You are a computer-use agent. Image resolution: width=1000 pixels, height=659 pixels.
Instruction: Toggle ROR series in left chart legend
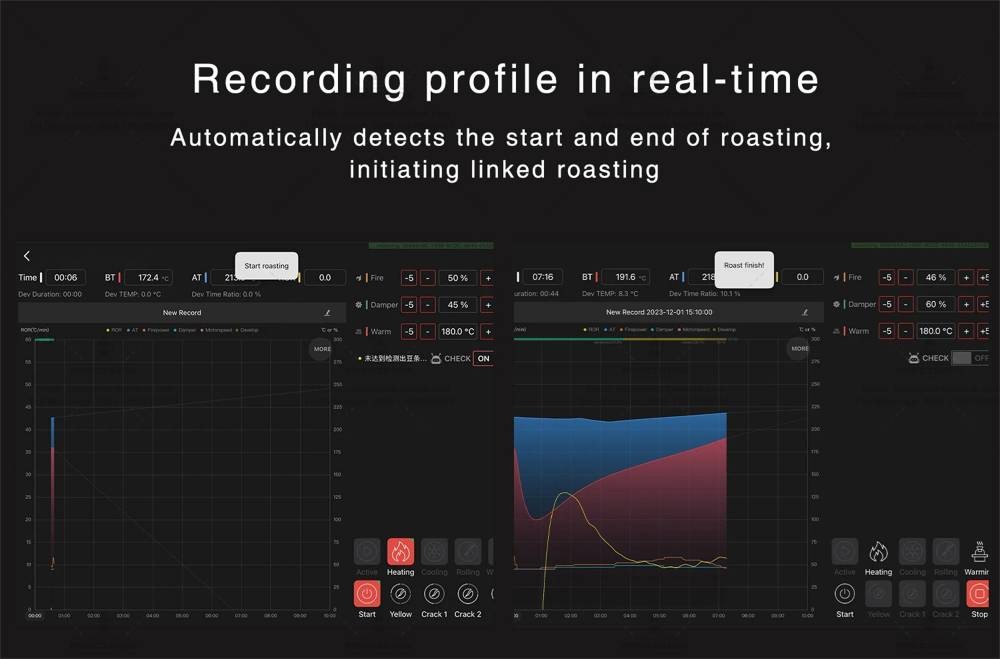point(115,329)
